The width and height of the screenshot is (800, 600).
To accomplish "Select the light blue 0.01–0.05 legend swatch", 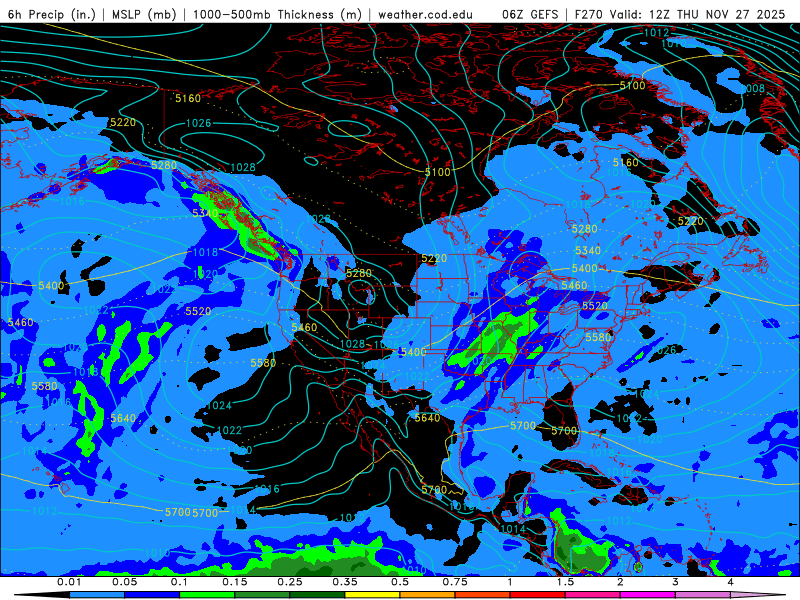I will click(97, 595).
